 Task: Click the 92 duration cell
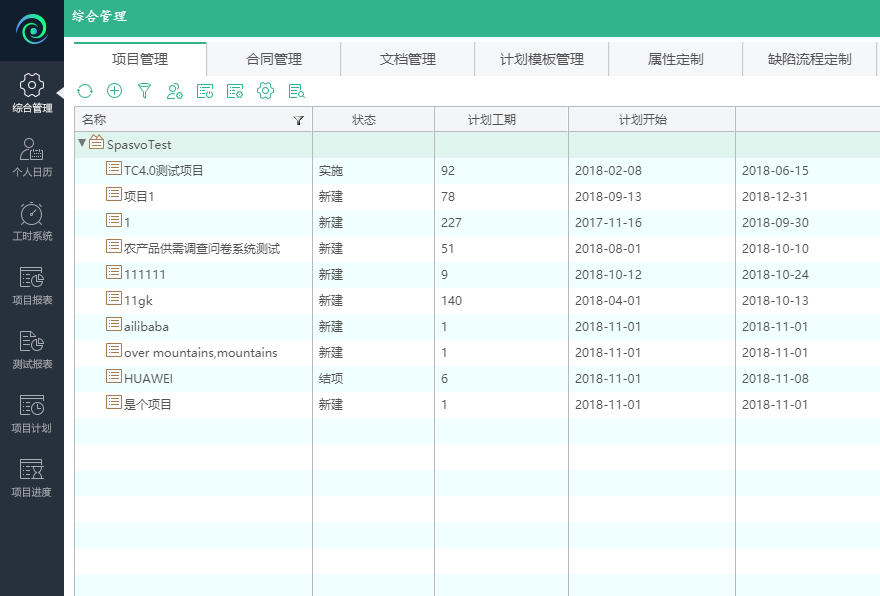(501, 171)
